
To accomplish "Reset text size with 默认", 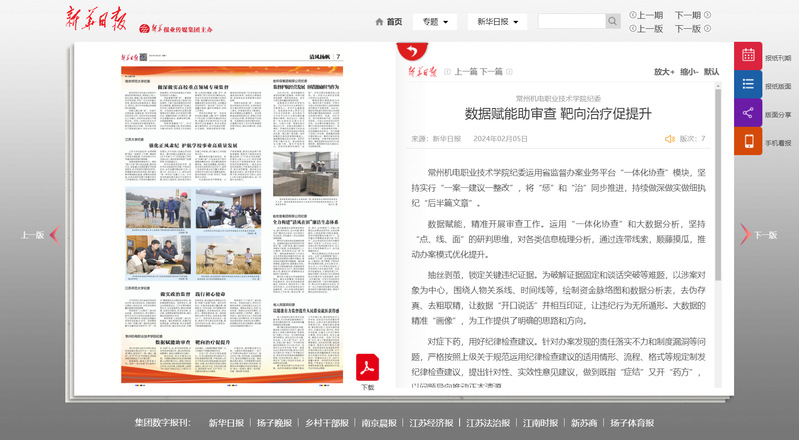I will tap(711, 72).
